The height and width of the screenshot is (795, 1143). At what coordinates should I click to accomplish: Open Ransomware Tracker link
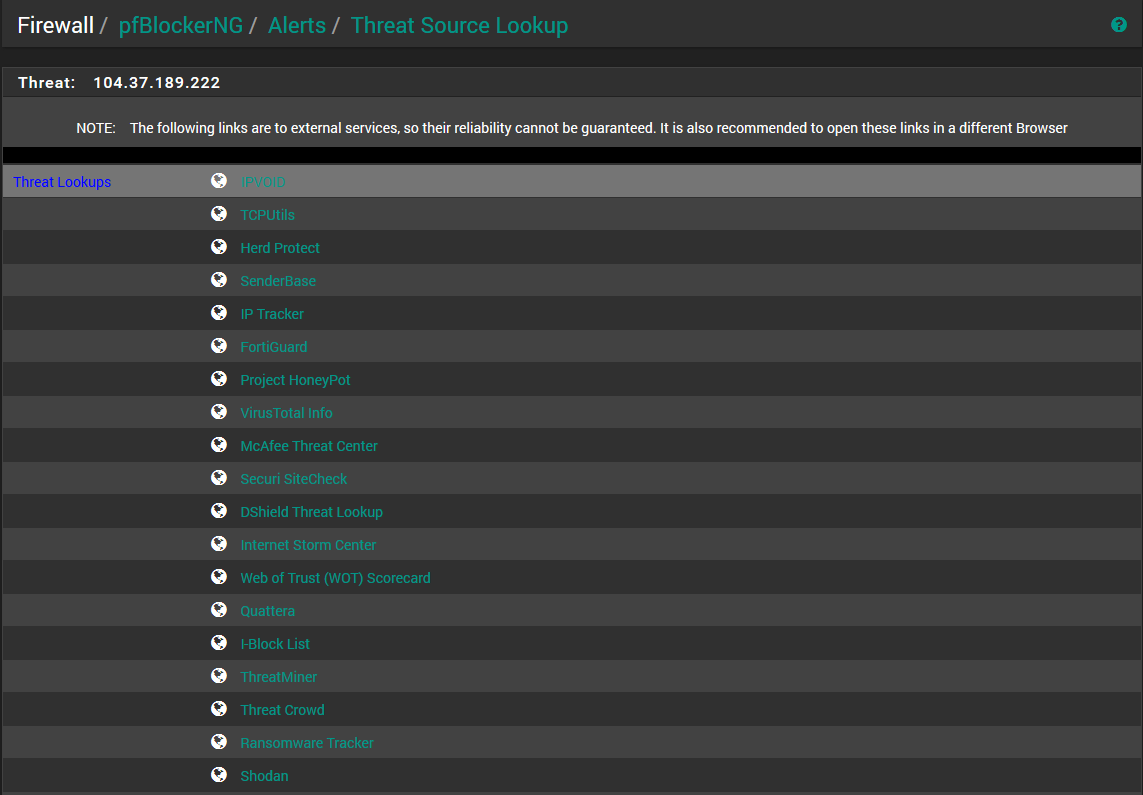pos(307,743)
